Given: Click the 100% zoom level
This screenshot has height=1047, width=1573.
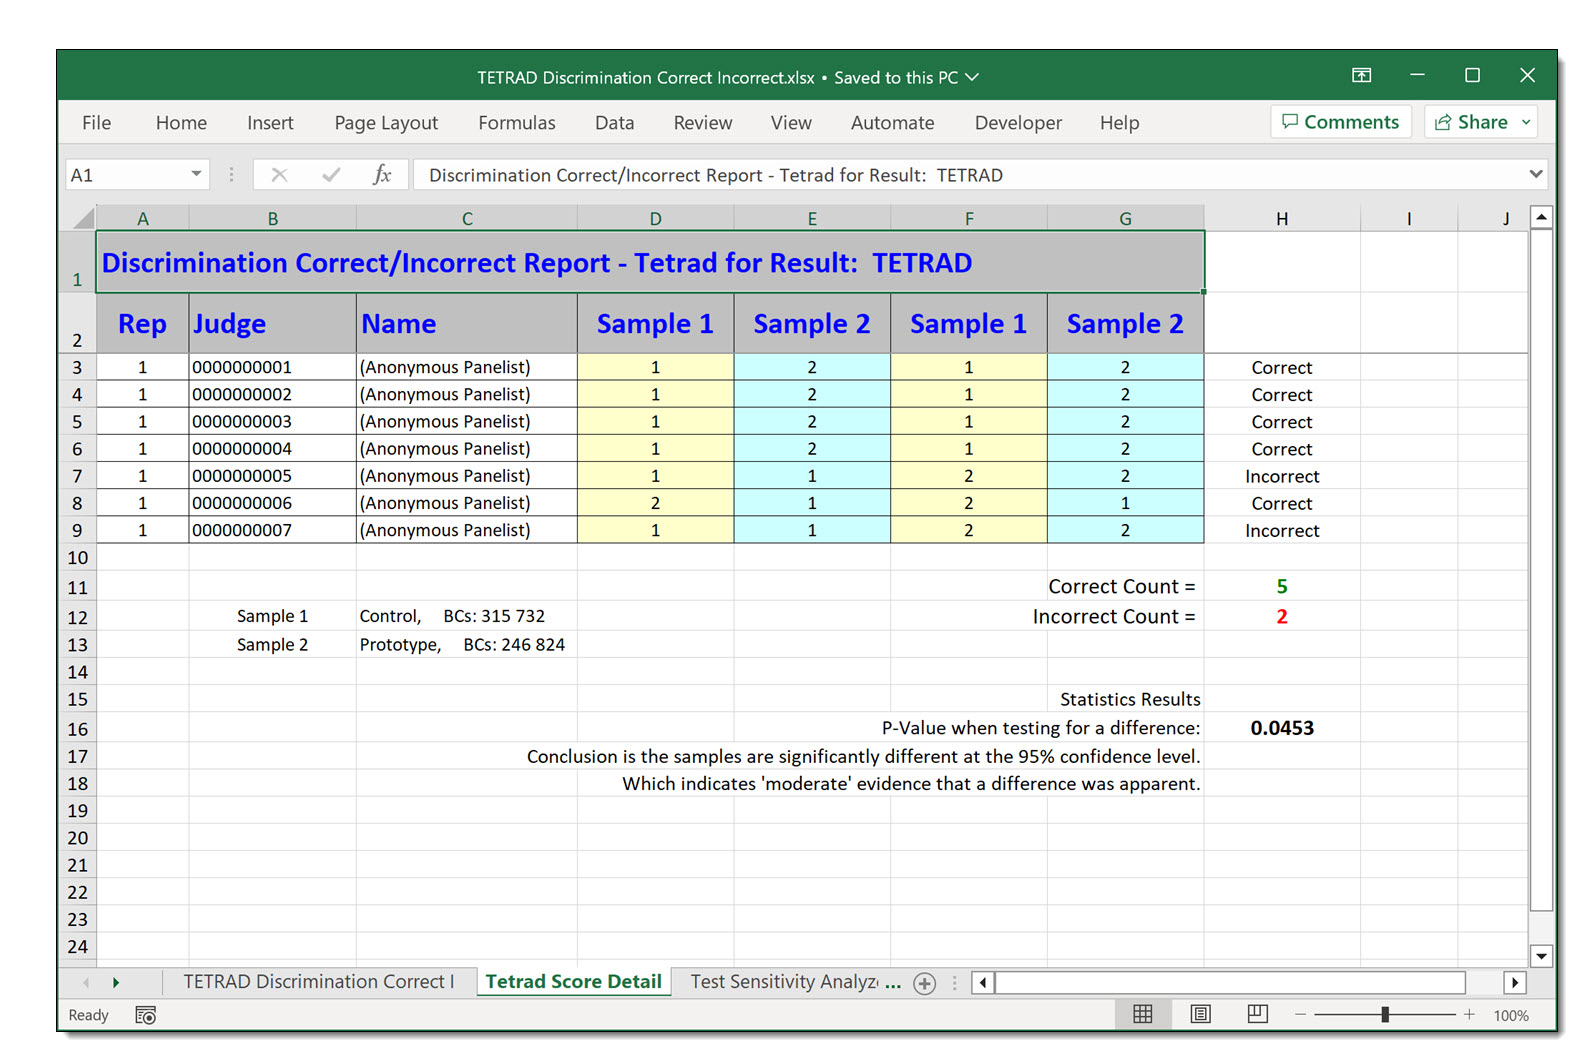Looking at the screenshot, I should tap(1511, 1015).
